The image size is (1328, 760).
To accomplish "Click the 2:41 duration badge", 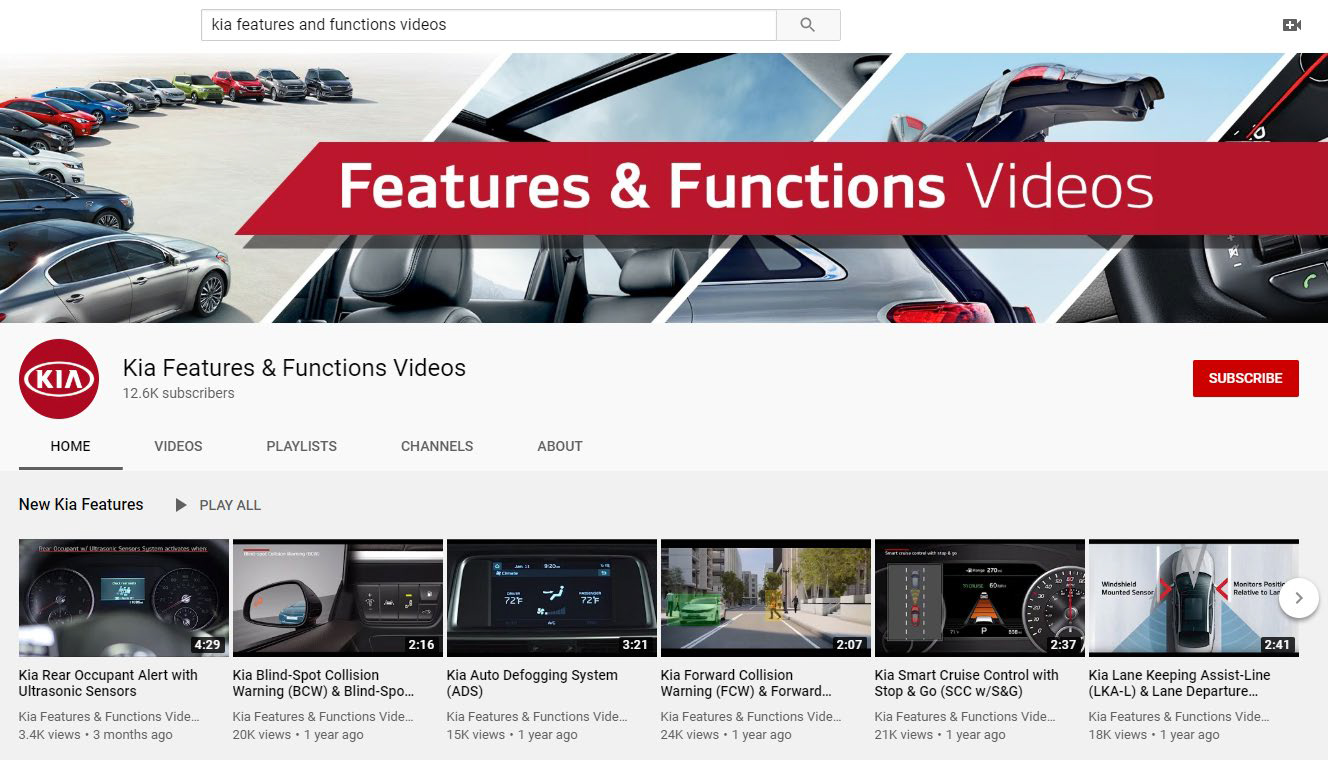I will [x=1277, y=645].
